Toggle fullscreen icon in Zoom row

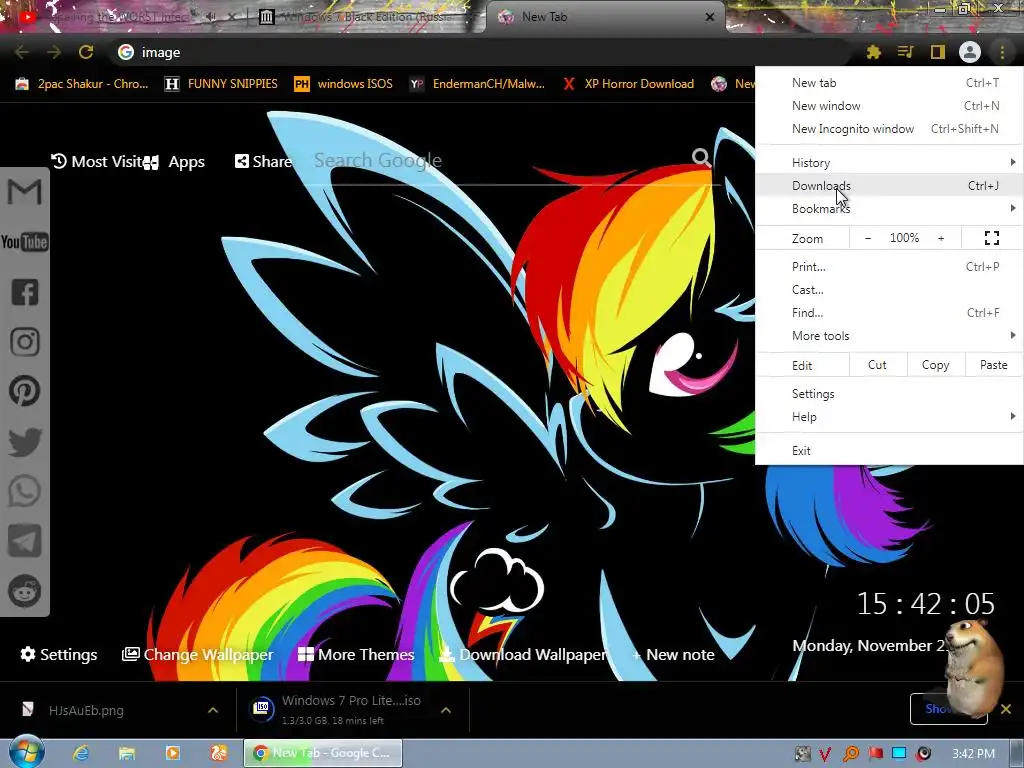click(992, 238)
